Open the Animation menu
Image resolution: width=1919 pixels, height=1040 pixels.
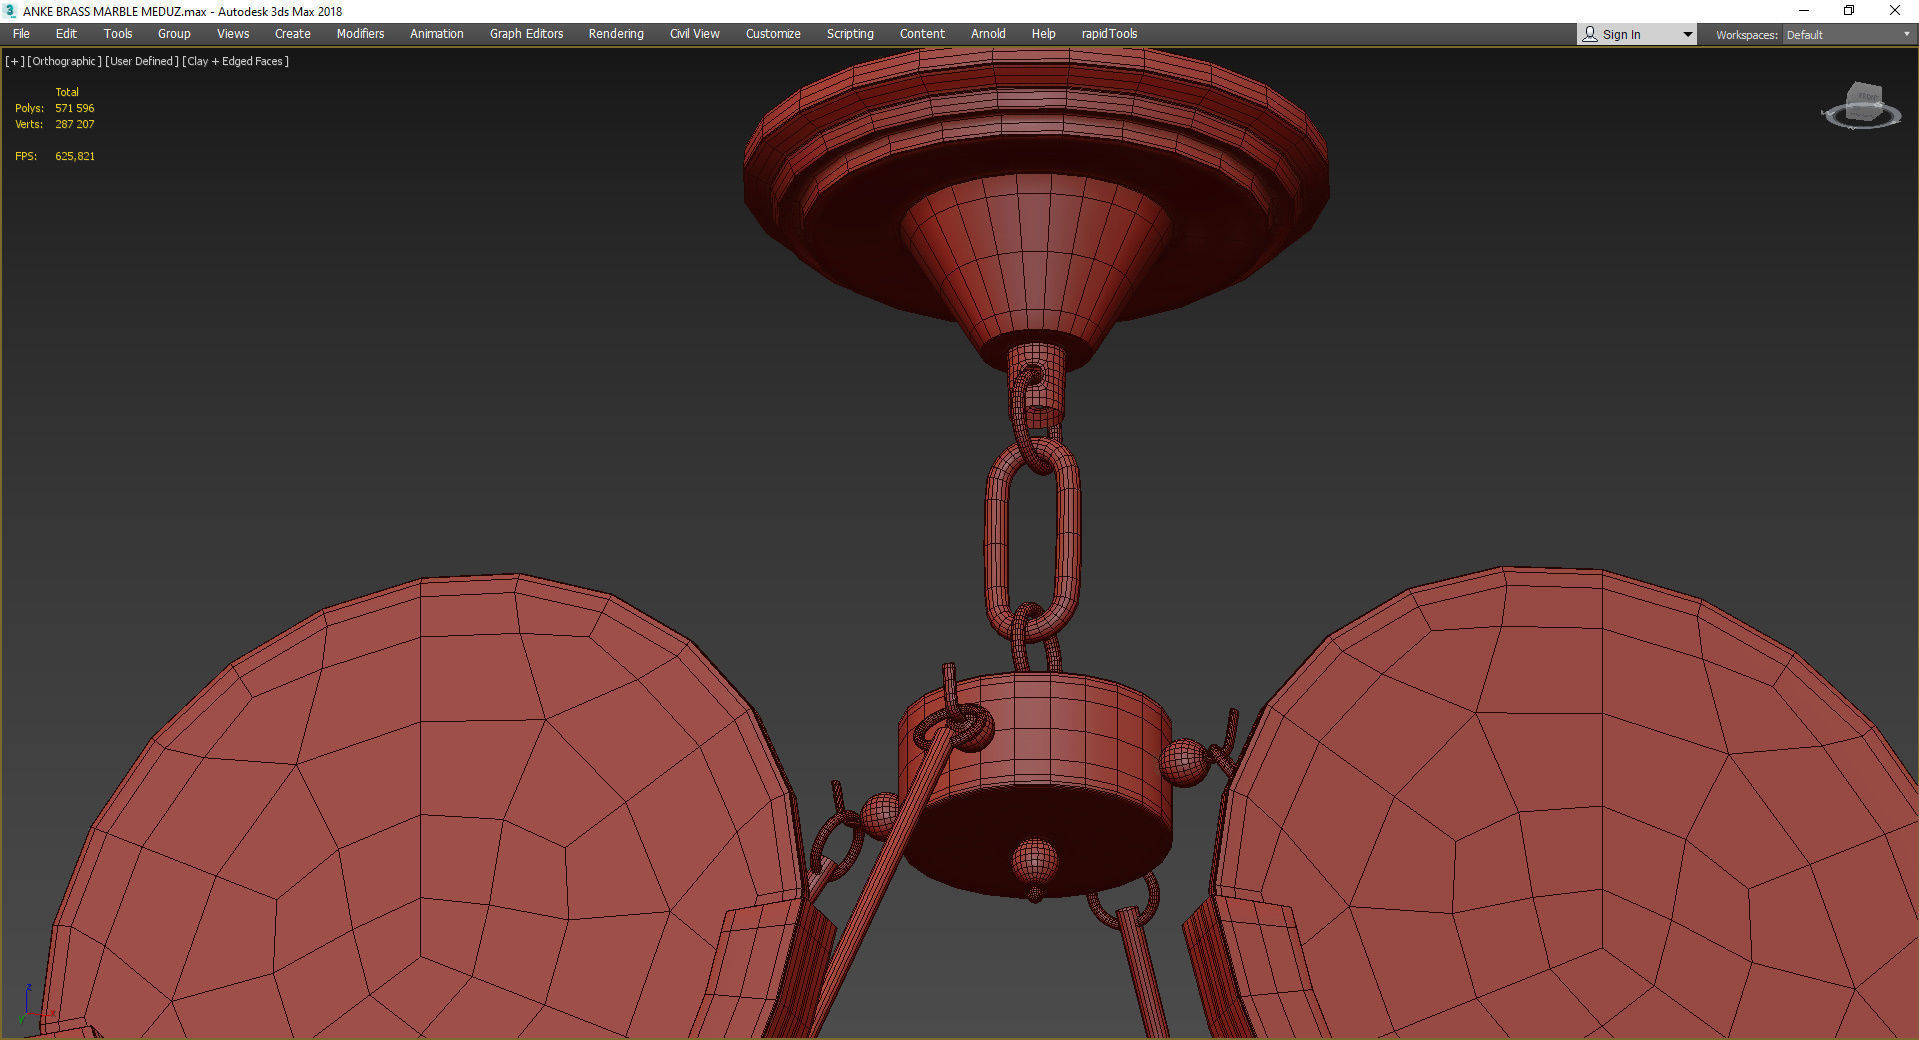click(437, 34)
